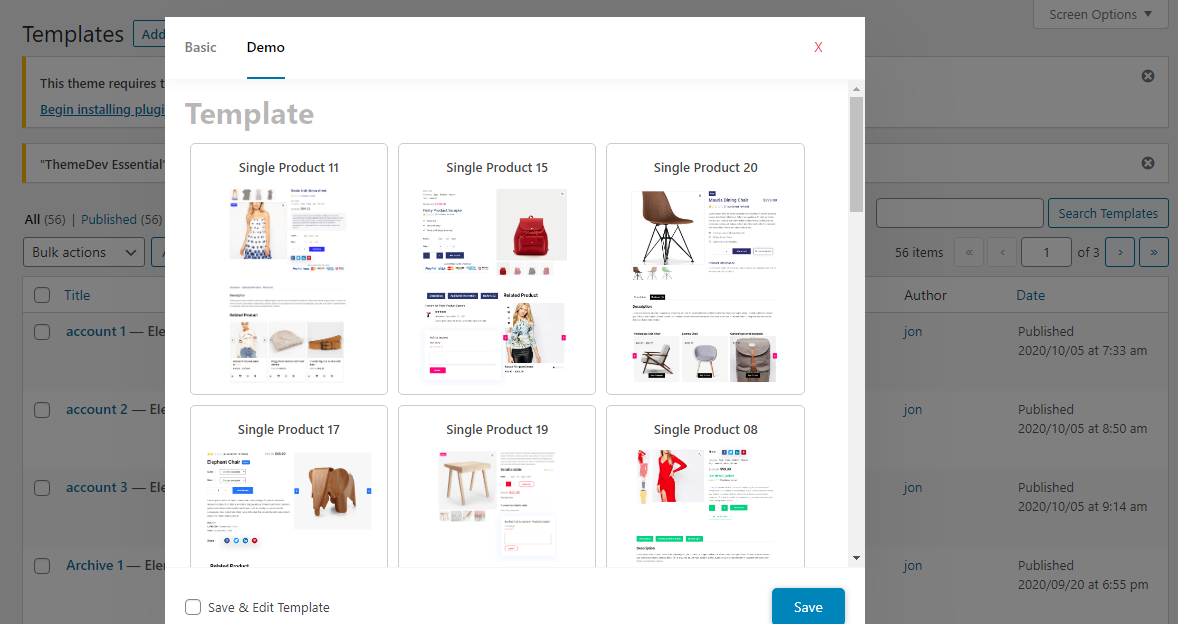1178x628 pixels.
Task: Click author jon in account 3 row
Action: 913,488
